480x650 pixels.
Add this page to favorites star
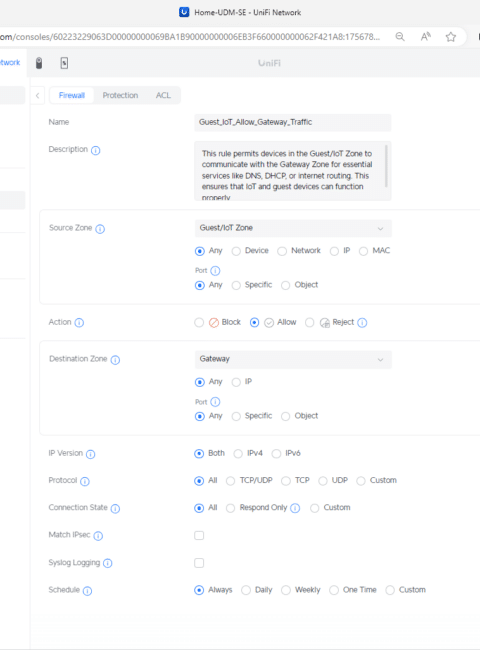tap(451, 37)
